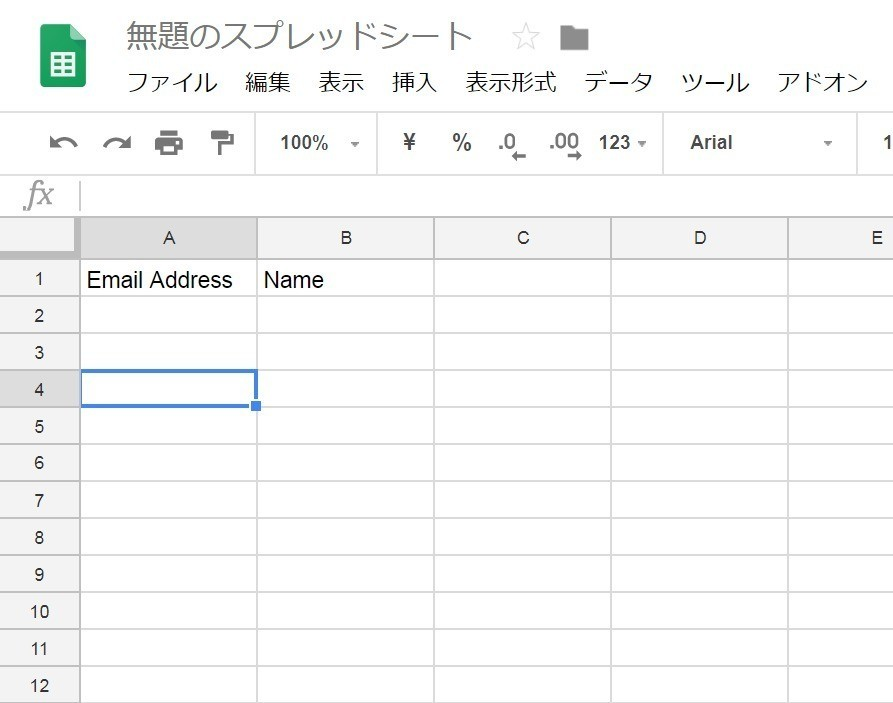The width and height of the screenshot is (893, 703).
Task: Click the redo arrow icon
Action: point(117,143)
